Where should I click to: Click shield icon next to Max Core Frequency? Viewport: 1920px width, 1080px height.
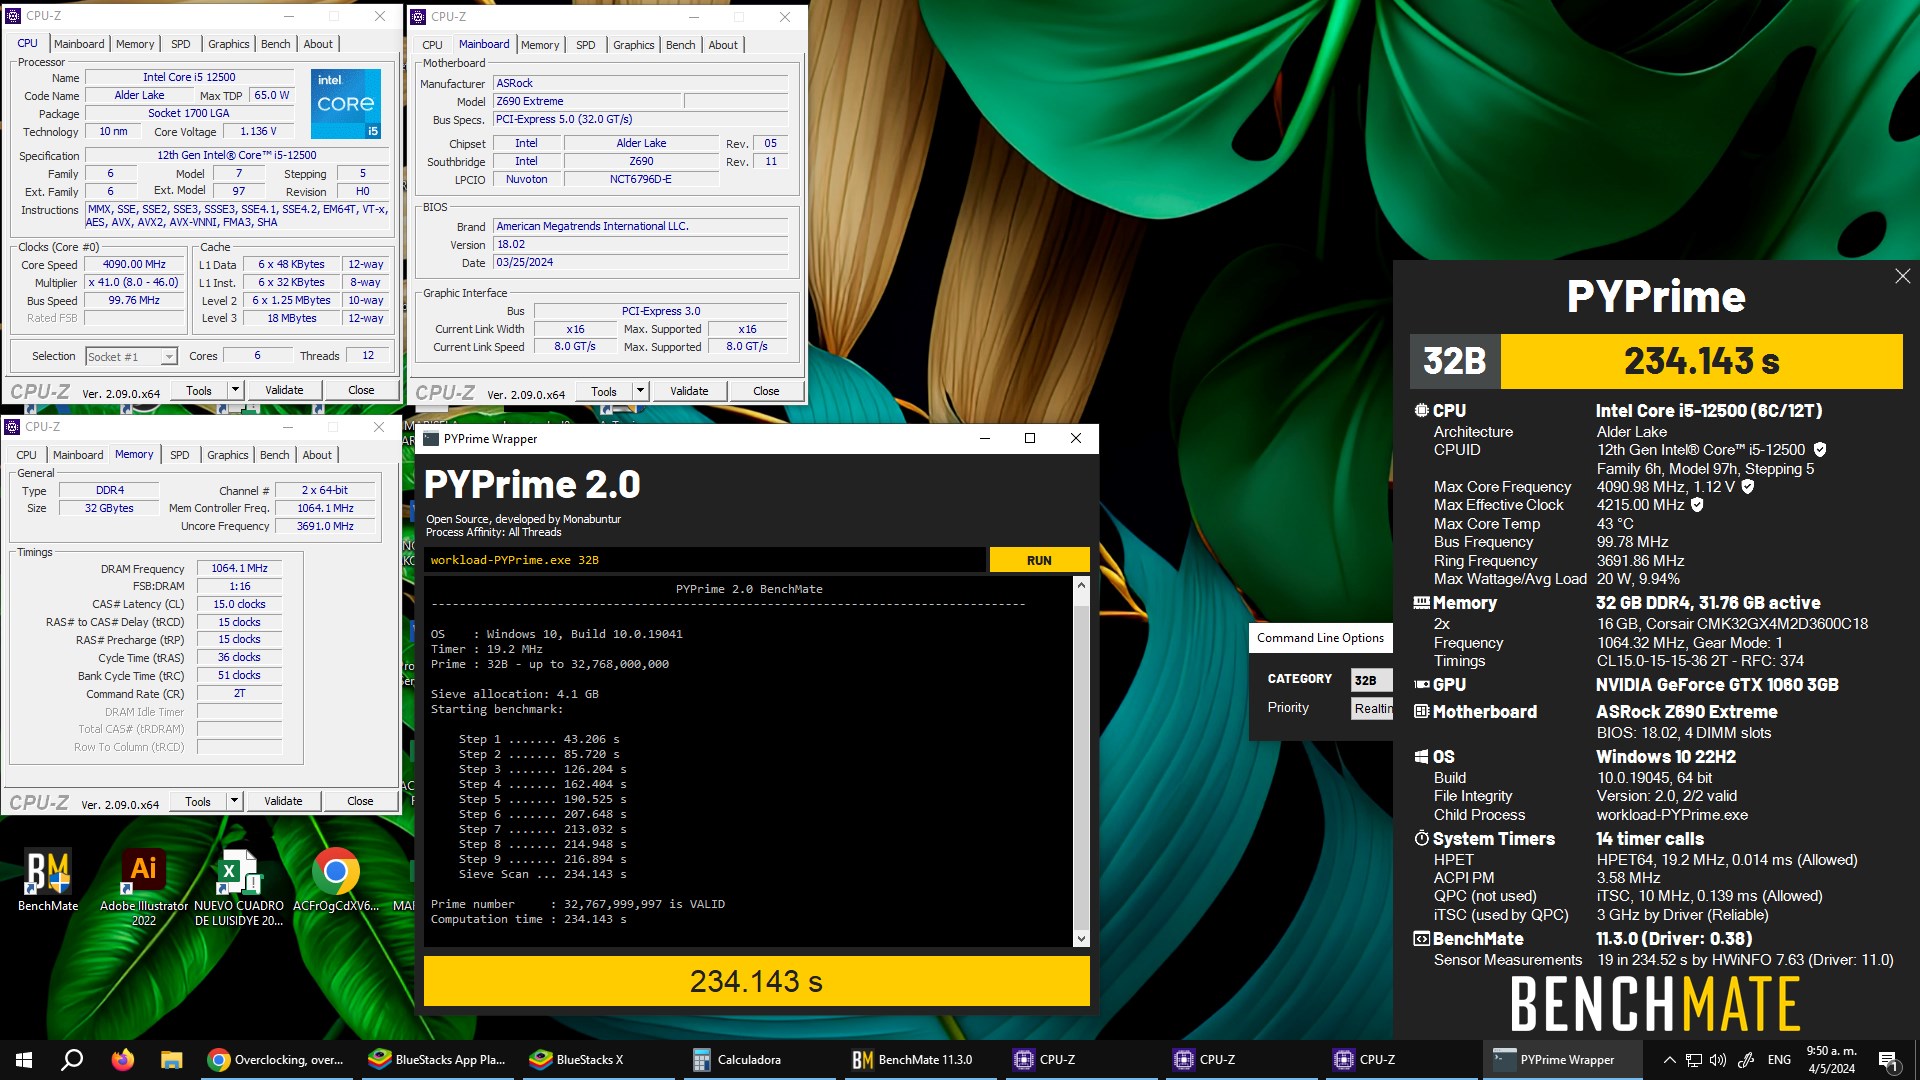click(x=1748, y=487)
